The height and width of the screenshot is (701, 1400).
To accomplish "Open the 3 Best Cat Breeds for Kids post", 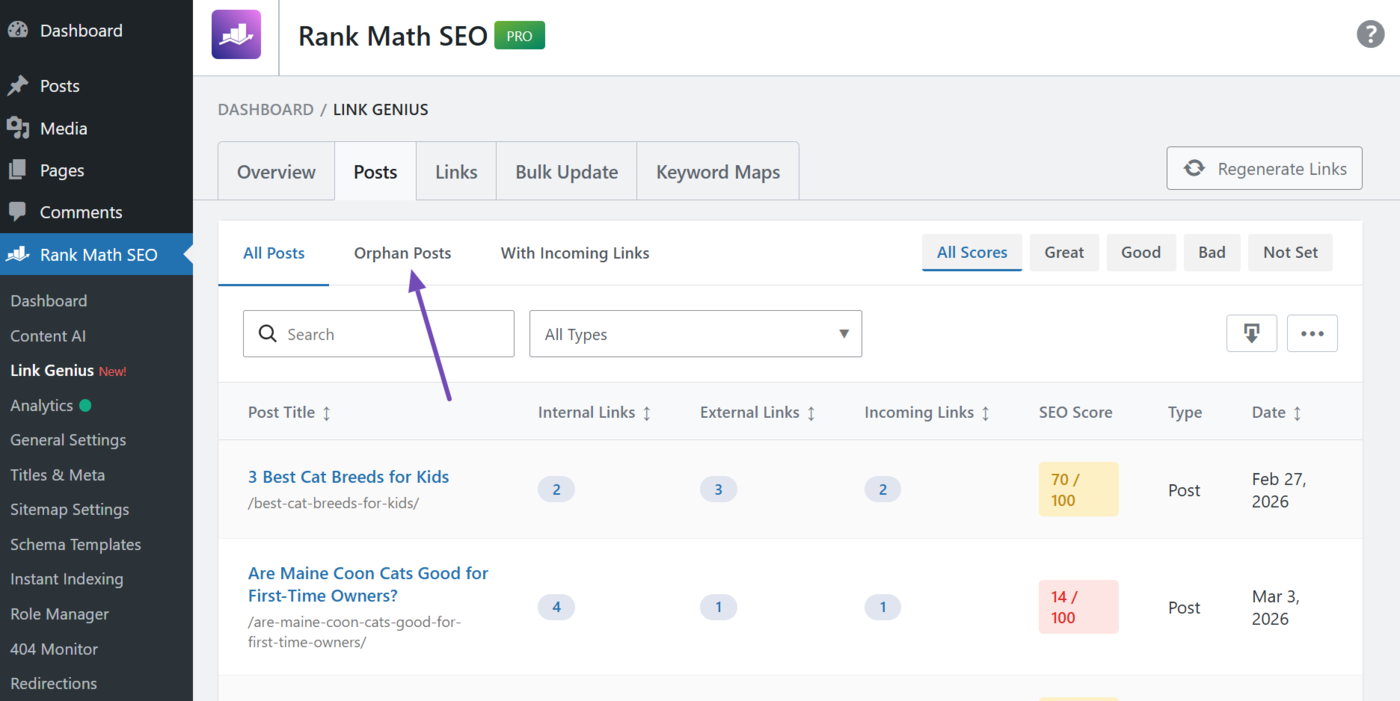I will tap(348, 477).
